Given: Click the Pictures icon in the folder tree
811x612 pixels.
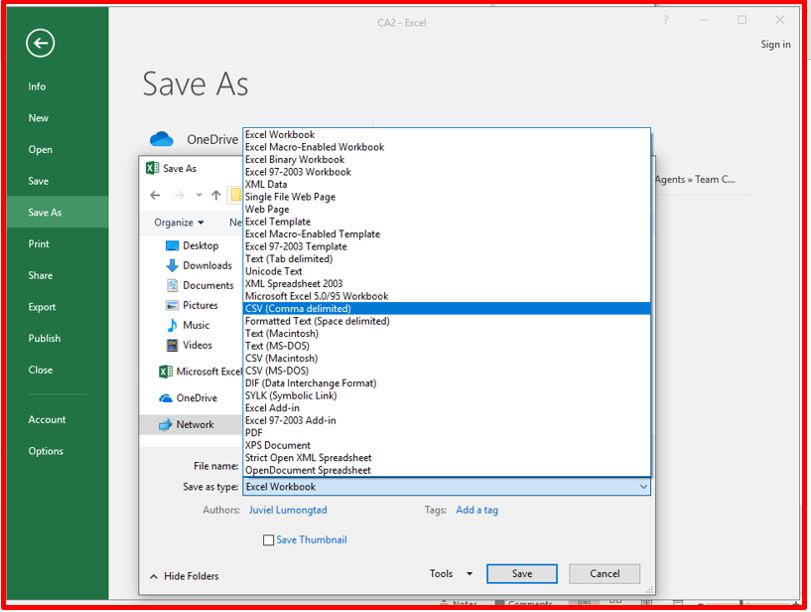Looking at the screenshot, I should [172, 305].
